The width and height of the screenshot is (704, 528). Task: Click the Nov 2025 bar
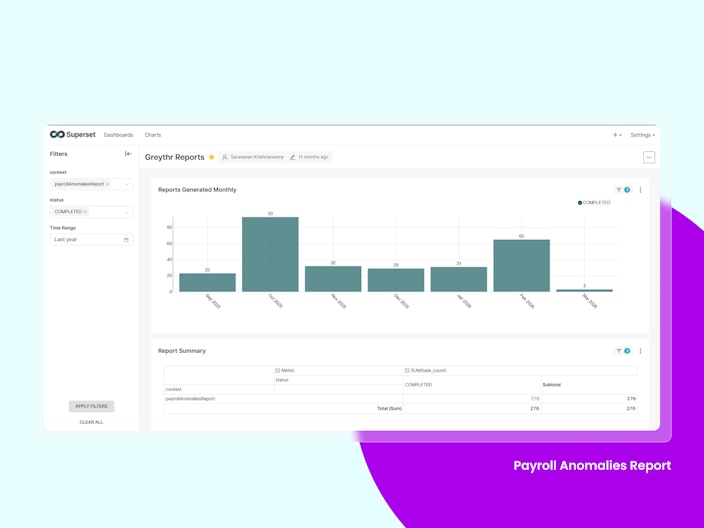coord(333,279)
